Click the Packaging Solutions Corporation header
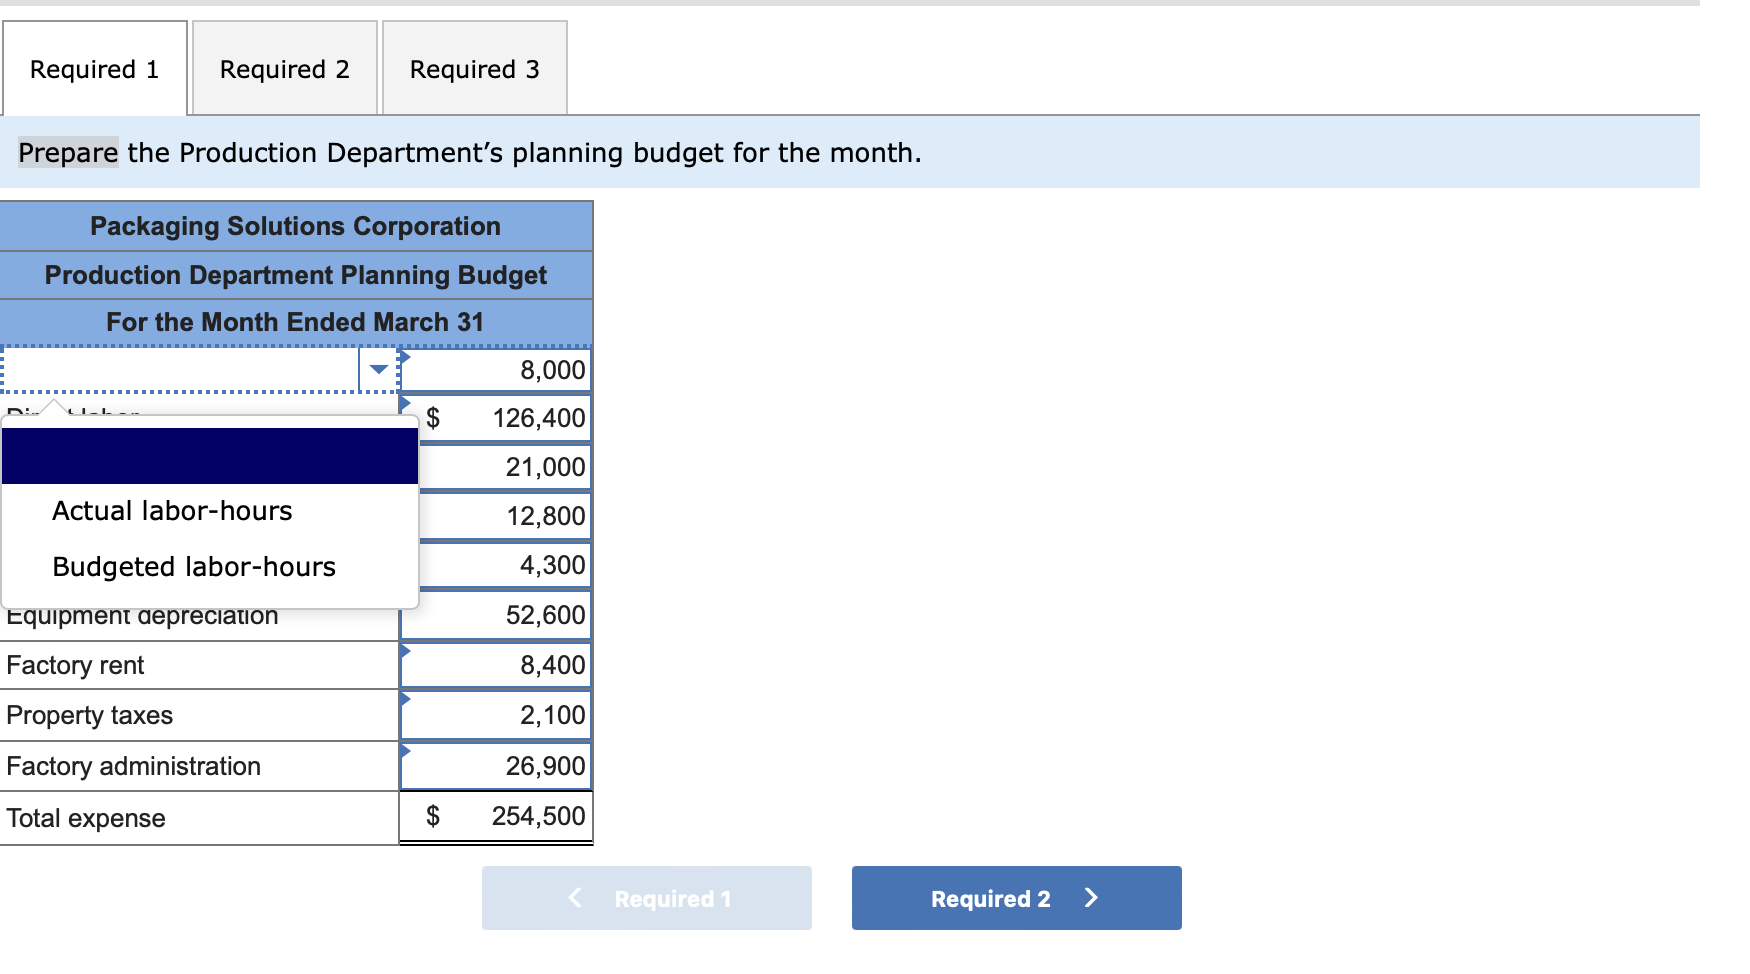This screenshot has height=974, width=1750. point(296,226)
